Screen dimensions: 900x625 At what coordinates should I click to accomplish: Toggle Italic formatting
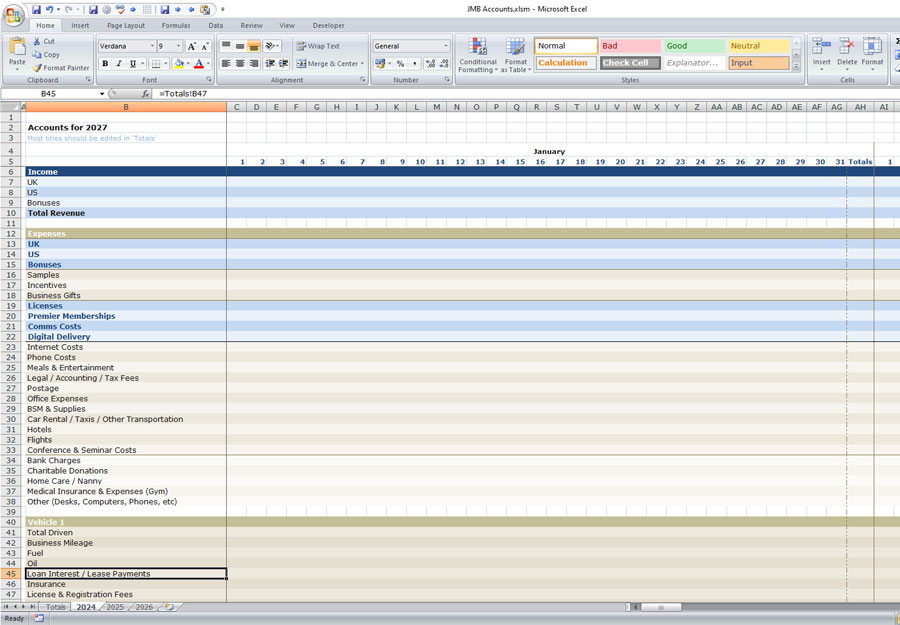click(x=119, y=64)
